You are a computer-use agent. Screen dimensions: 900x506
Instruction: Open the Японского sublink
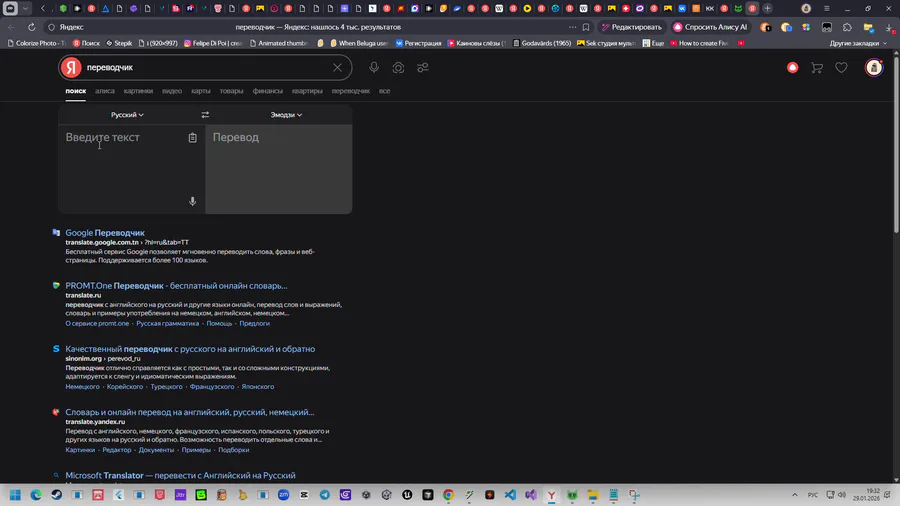tap(258, 387)
